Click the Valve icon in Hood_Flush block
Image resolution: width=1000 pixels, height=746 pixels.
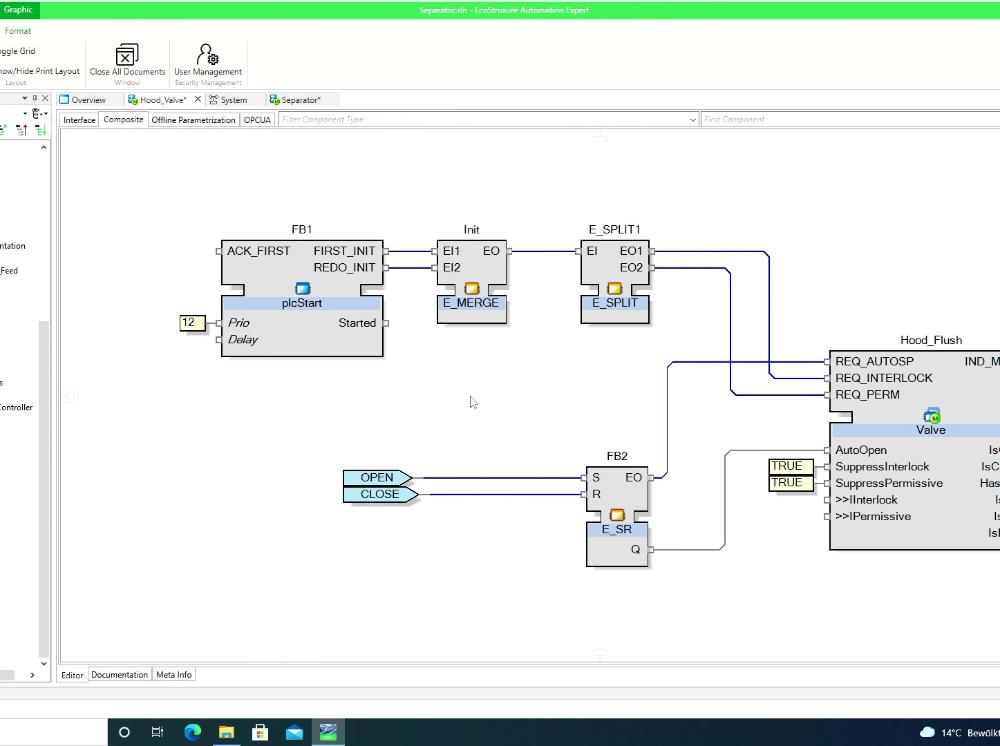point(932,416)
